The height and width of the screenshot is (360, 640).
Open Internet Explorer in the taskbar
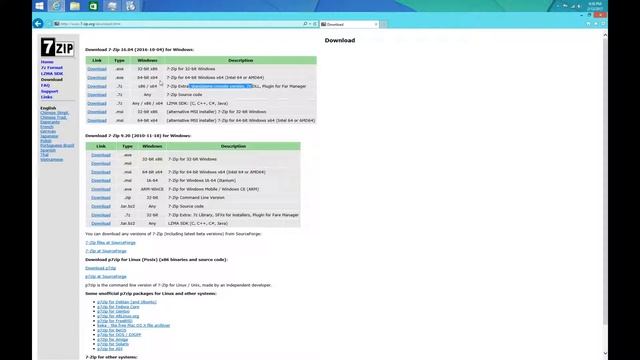pos(57,6)
